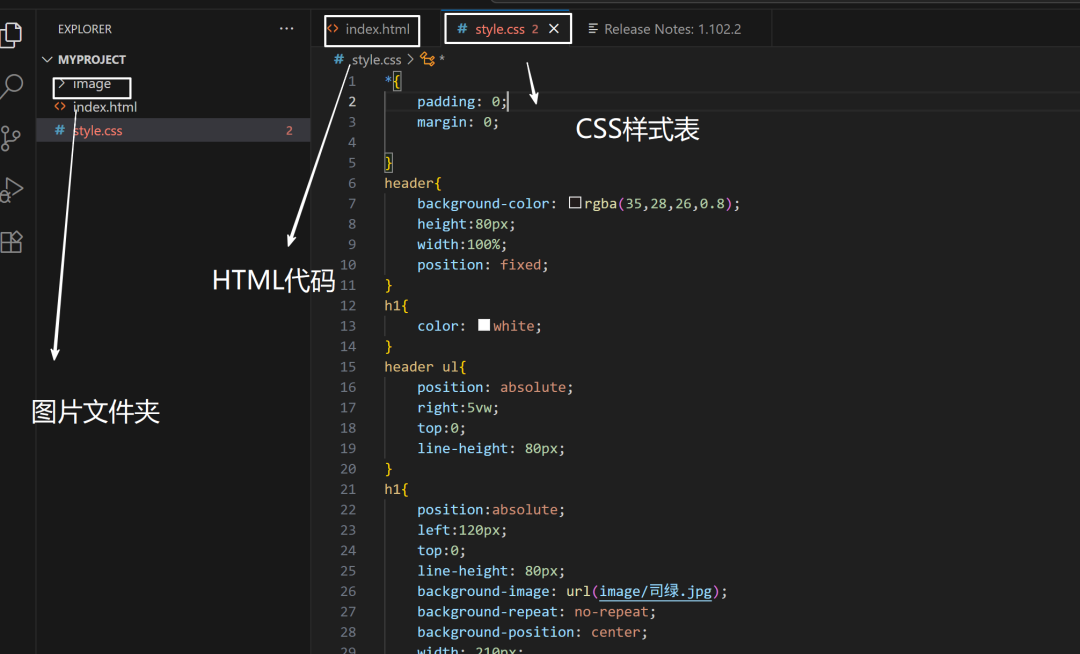This screenshot has width=1080, height=654.
Task: Click the white color swatch in h1 rule
Action: click(x=484, y=325)
